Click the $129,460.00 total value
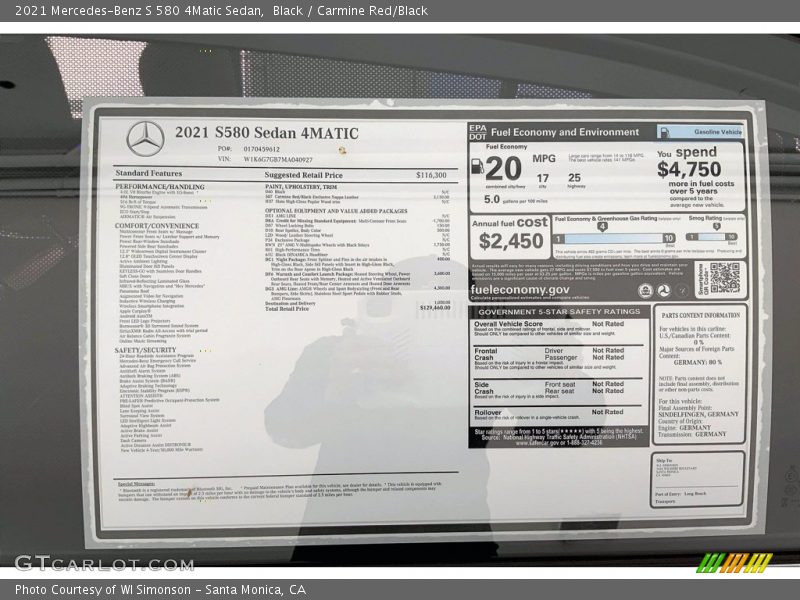The image size is (800, 600). [435, 308]
